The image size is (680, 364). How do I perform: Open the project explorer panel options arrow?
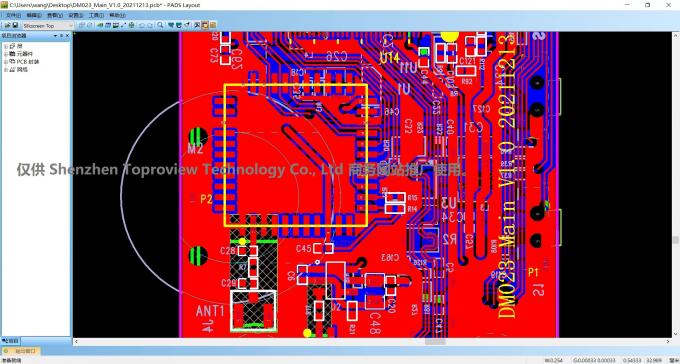click(56, 36)
